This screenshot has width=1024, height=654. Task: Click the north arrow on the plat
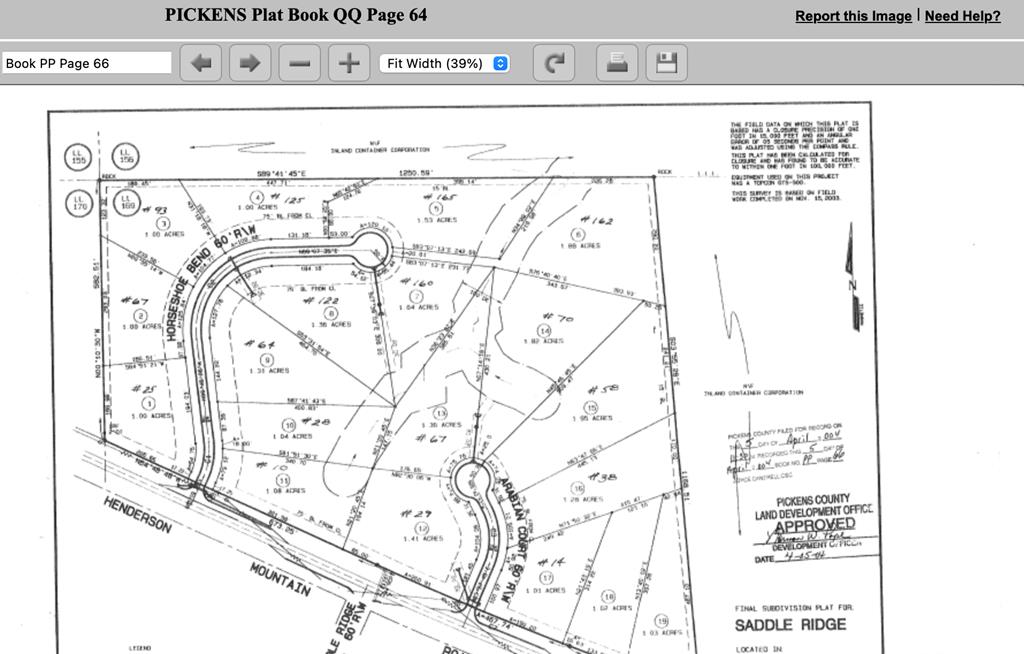(854, 276)
